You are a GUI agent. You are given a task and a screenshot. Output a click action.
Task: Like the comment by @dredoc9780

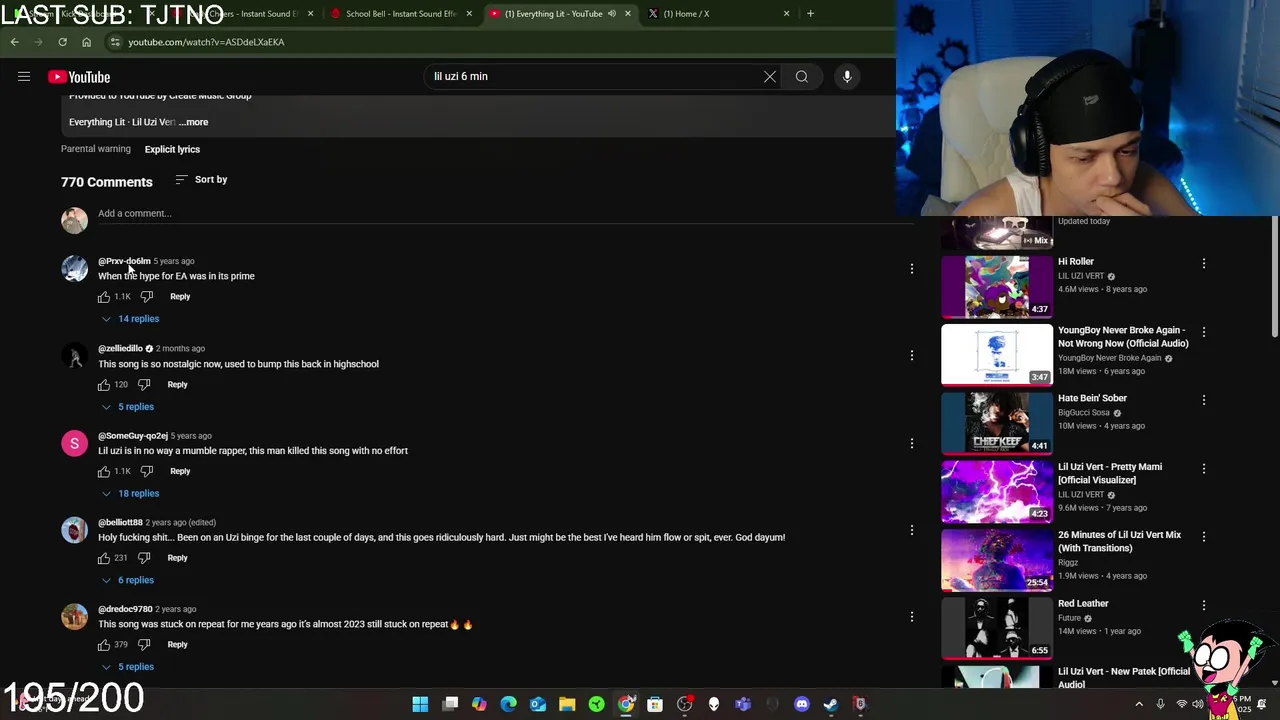(104, 645)
